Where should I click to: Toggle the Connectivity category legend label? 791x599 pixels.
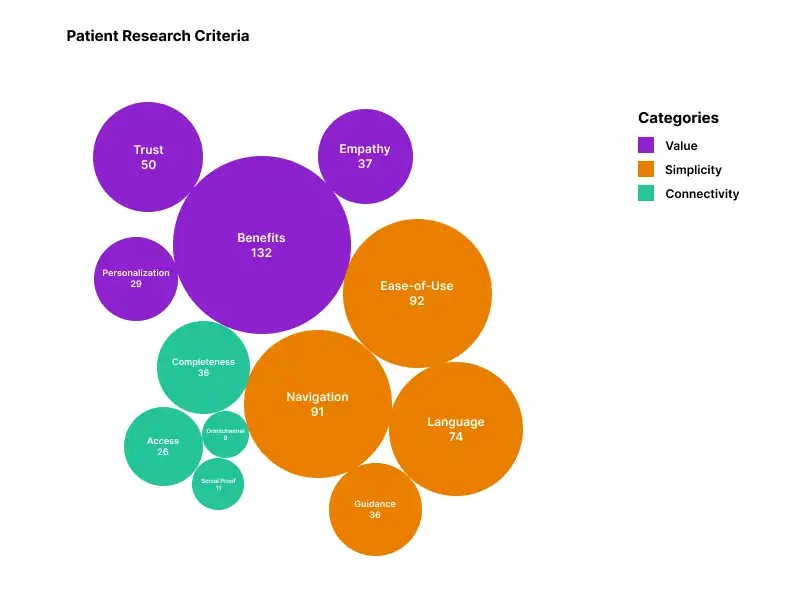702,194
